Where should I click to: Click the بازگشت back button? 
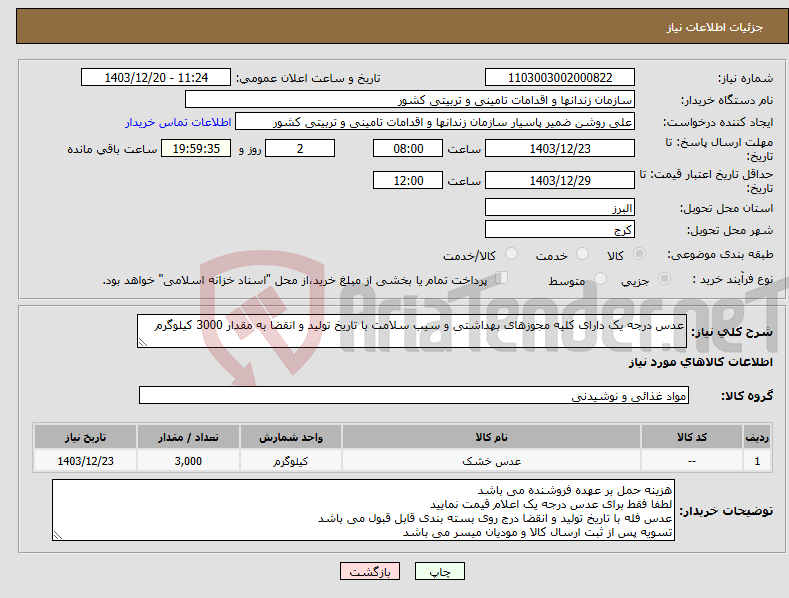click(370, 571)
